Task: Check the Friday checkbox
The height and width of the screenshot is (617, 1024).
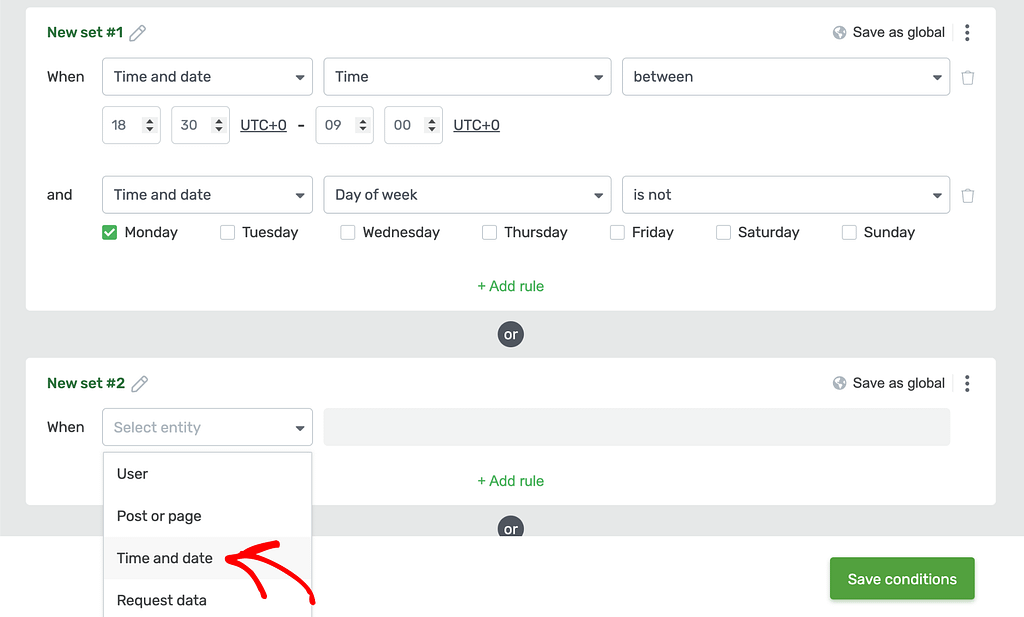Action: tap(617, 232)
